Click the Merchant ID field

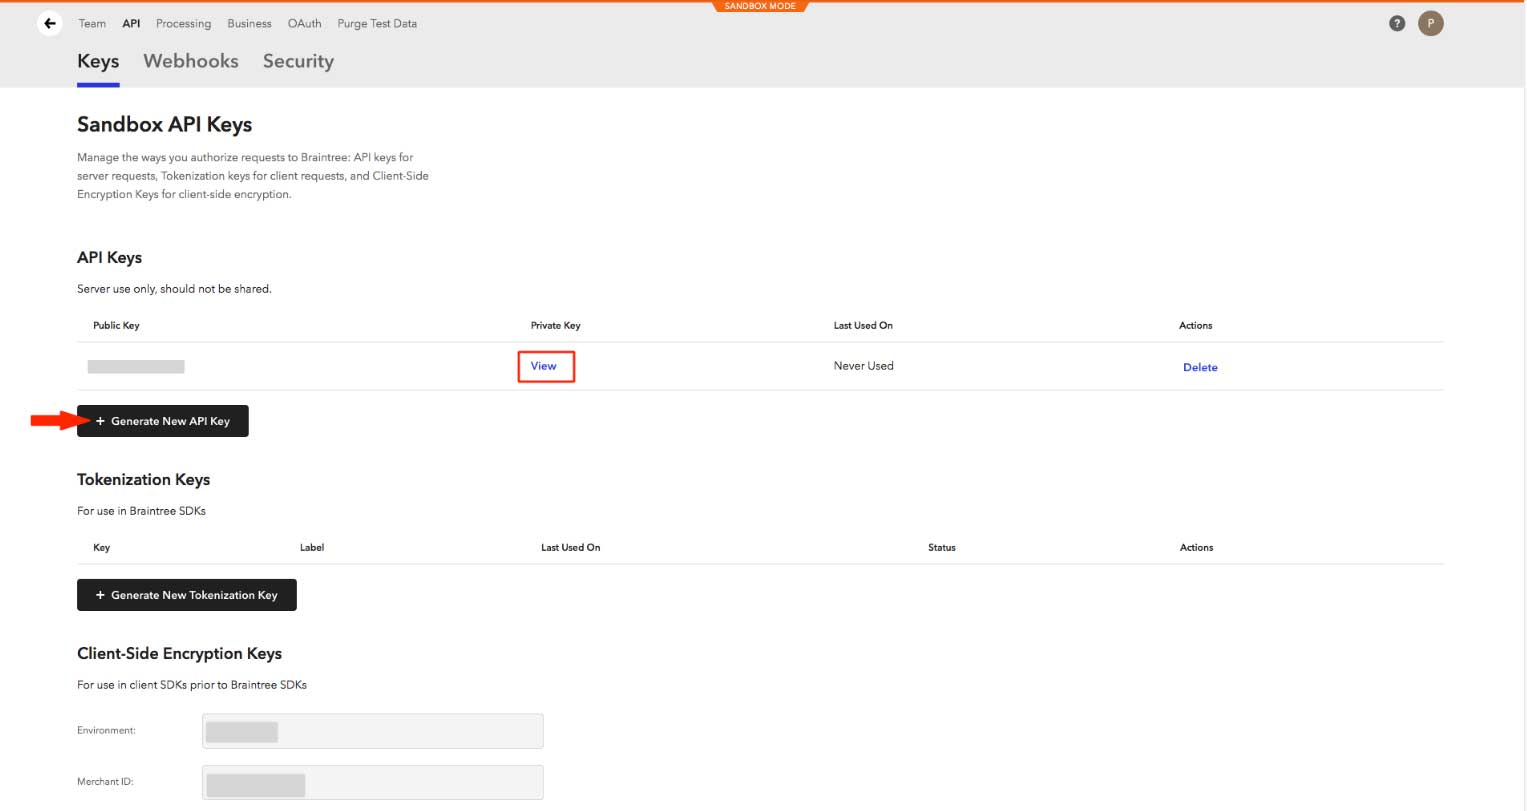coord(372,783)
